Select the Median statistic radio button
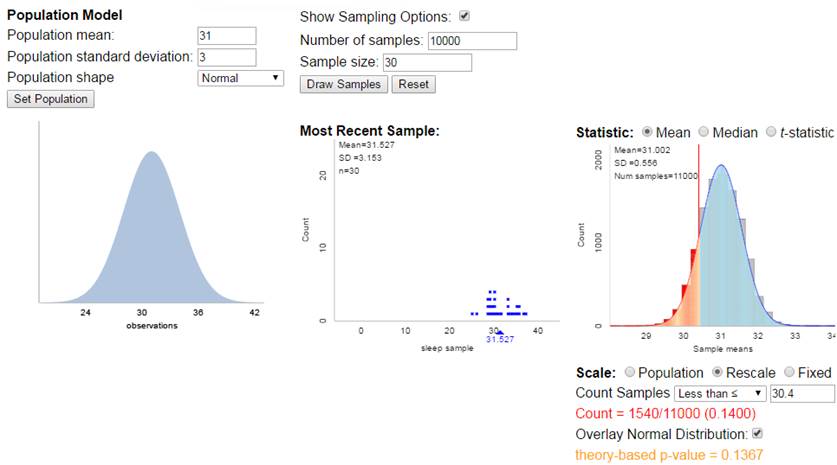The height and width of the screenshot is (465, 837). [x=704, y=132]
